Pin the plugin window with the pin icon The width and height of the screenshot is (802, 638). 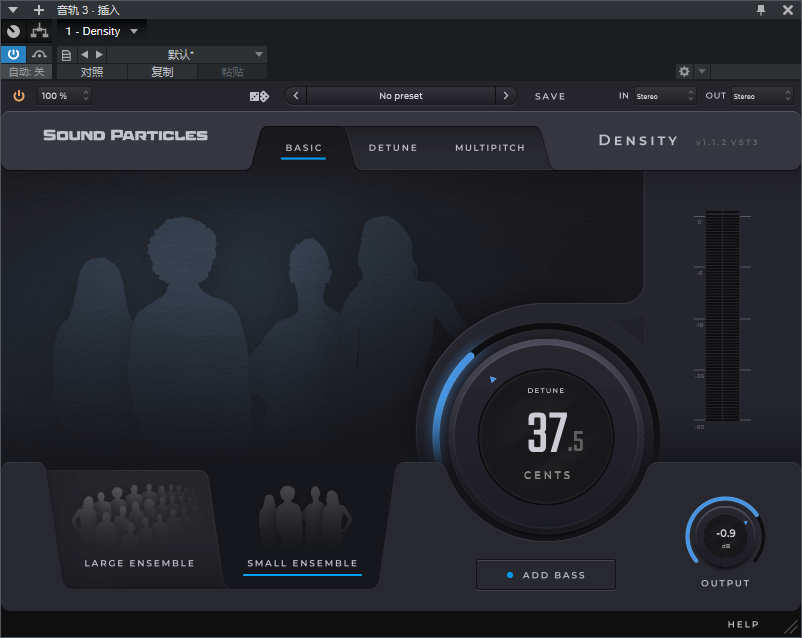coord(761,10)
